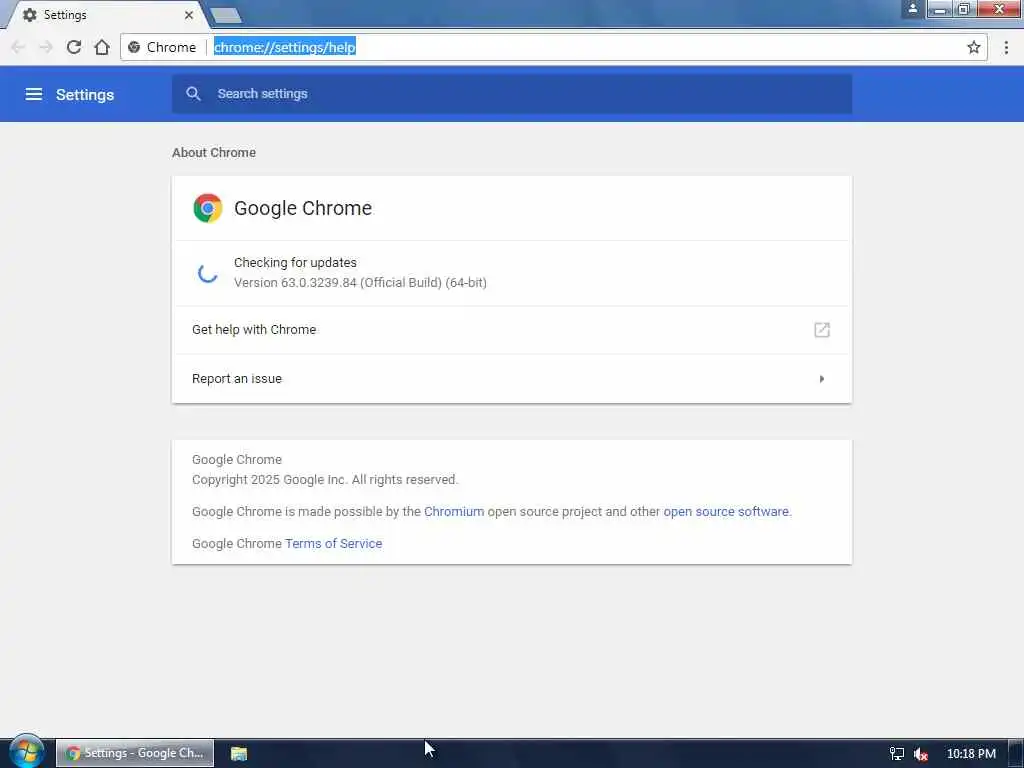This screenshot has height=768, width=1024.
Task: Click the update checking spinner
Action: tap(208, 273)
